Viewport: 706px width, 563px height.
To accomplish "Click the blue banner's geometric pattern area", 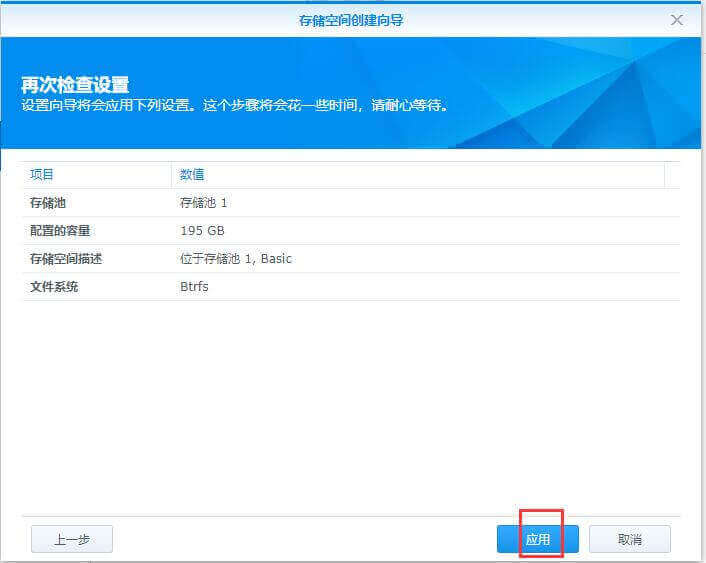I will coord(600,90).
